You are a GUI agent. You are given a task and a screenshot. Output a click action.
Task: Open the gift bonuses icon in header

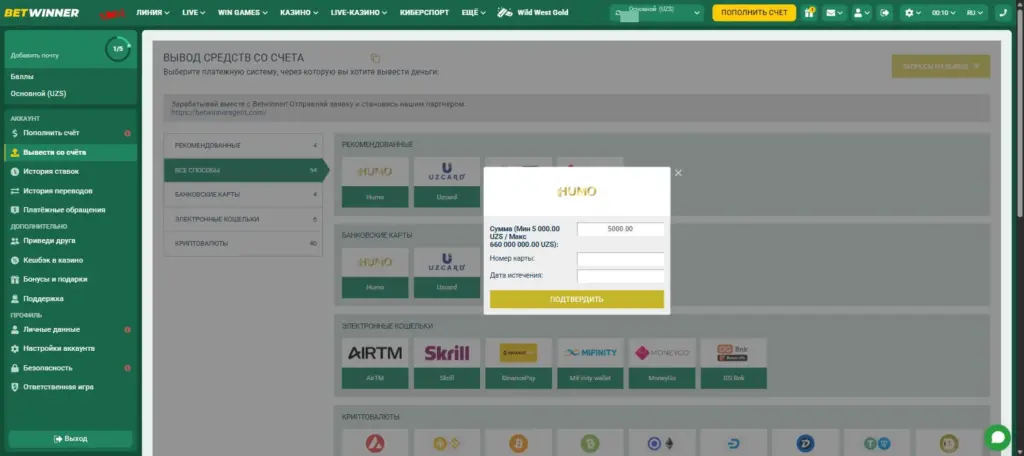coord(809,12)
